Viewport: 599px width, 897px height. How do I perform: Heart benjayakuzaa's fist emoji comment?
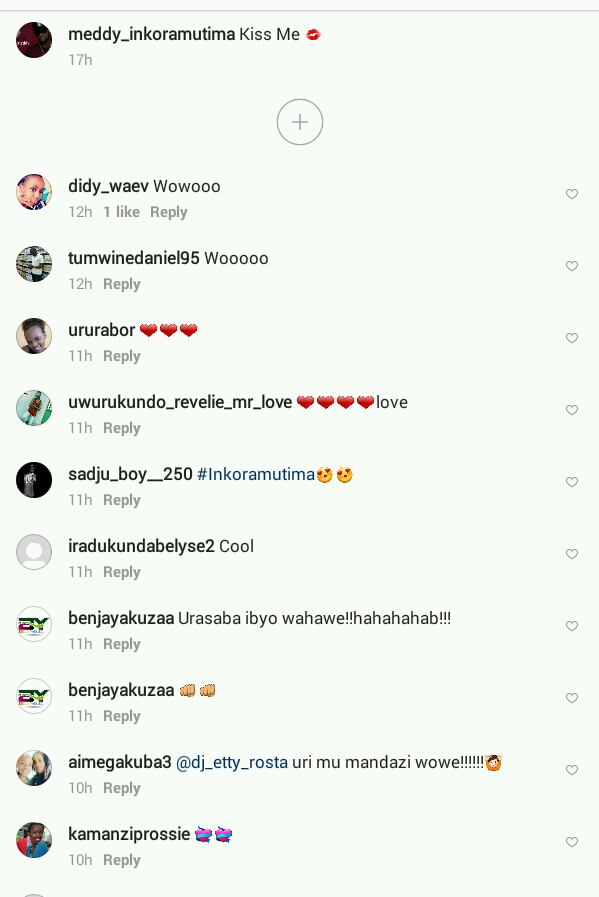pos(572,698)
